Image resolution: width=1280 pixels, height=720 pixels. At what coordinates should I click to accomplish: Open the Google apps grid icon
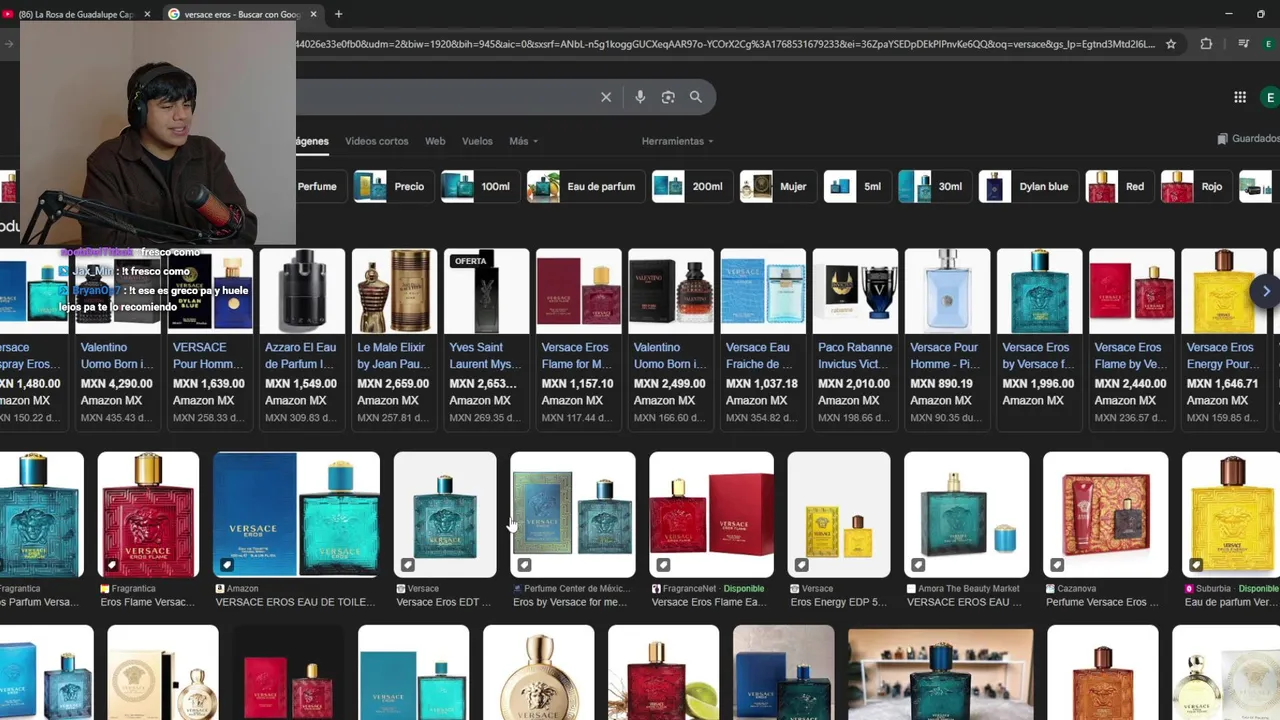(x=1240, y=97)
